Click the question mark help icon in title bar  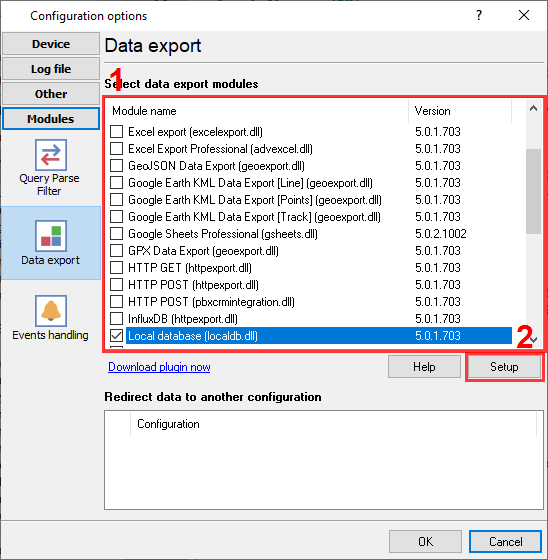pos(479,15)
